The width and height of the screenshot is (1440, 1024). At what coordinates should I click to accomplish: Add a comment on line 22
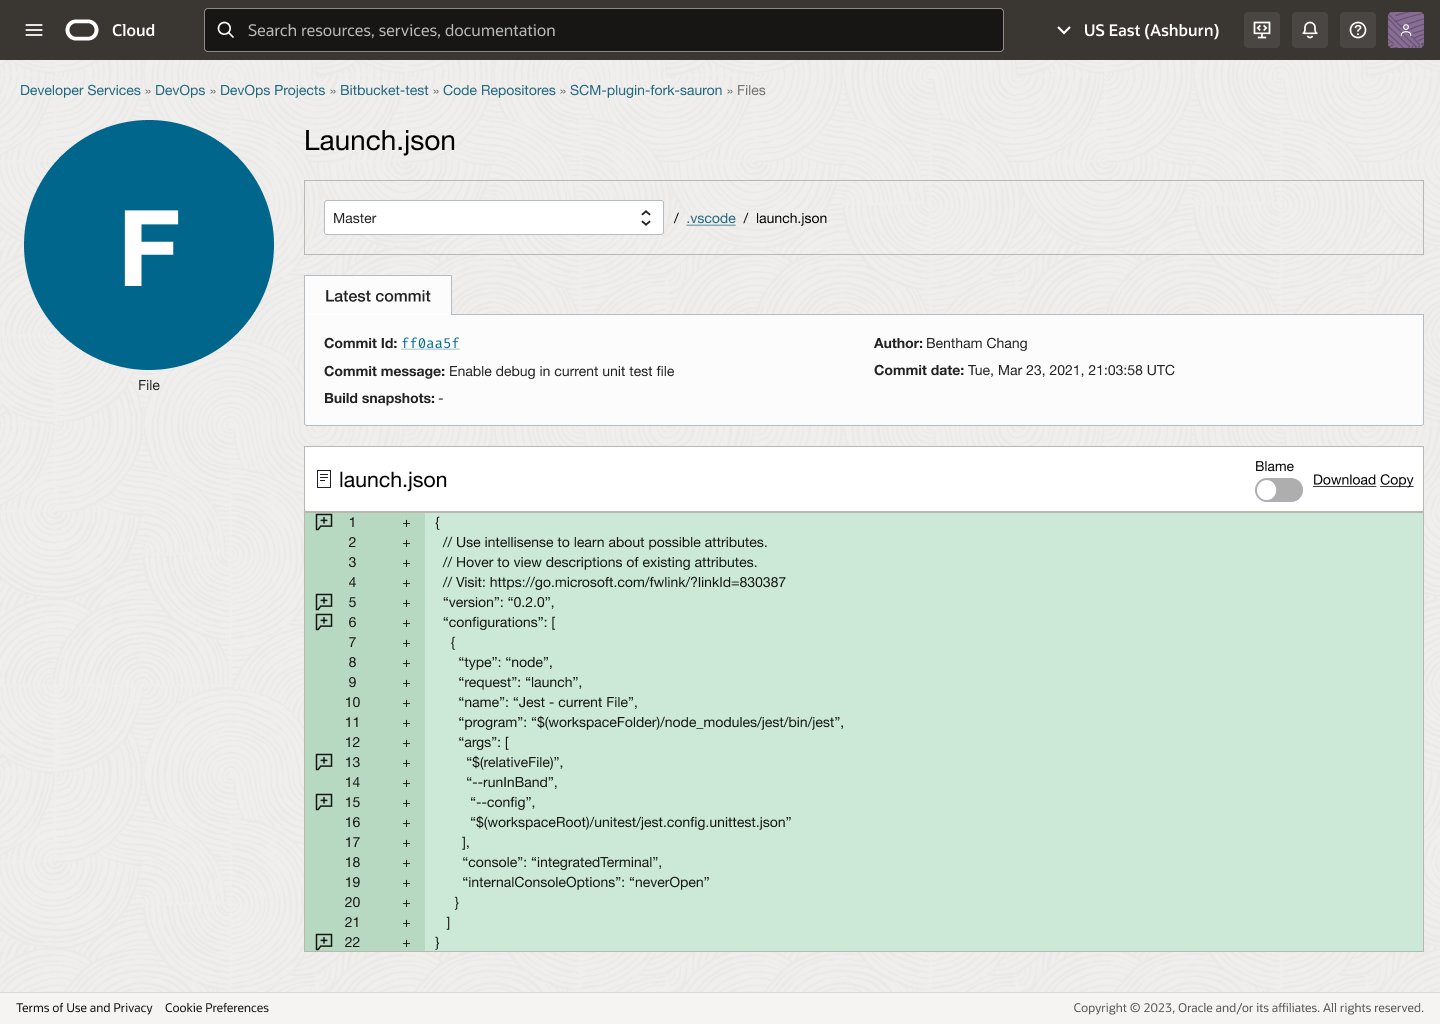[324, 942]
